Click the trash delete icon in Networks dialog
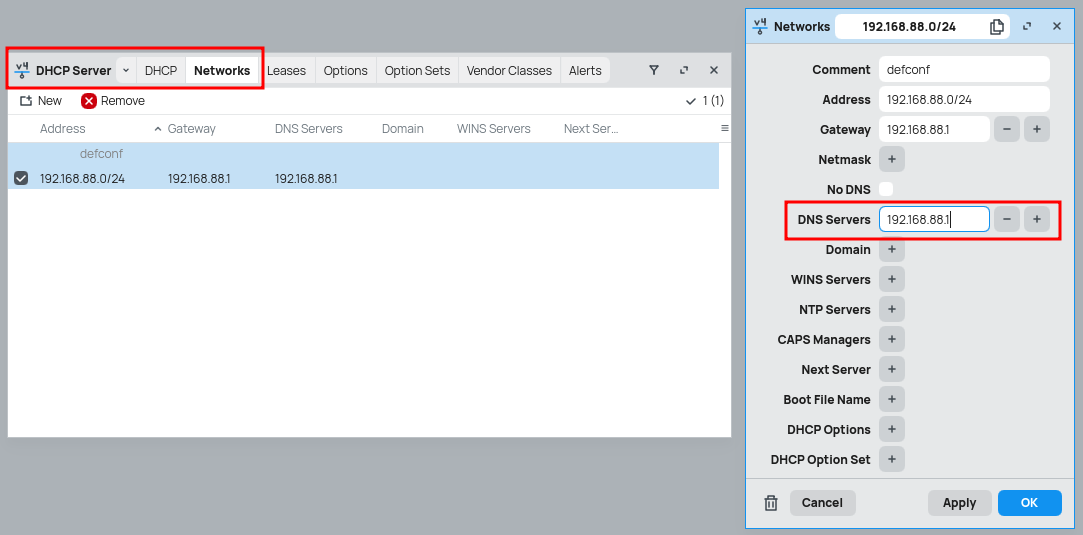 coord(771,503)
